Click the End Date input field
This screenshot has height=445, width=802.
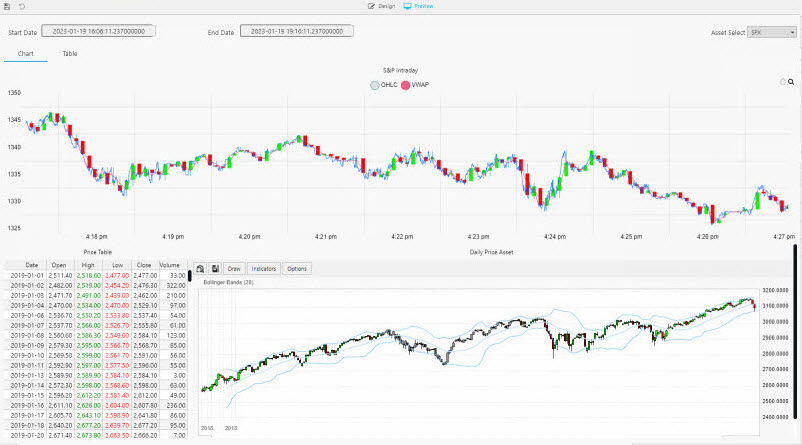click(296, 32)
